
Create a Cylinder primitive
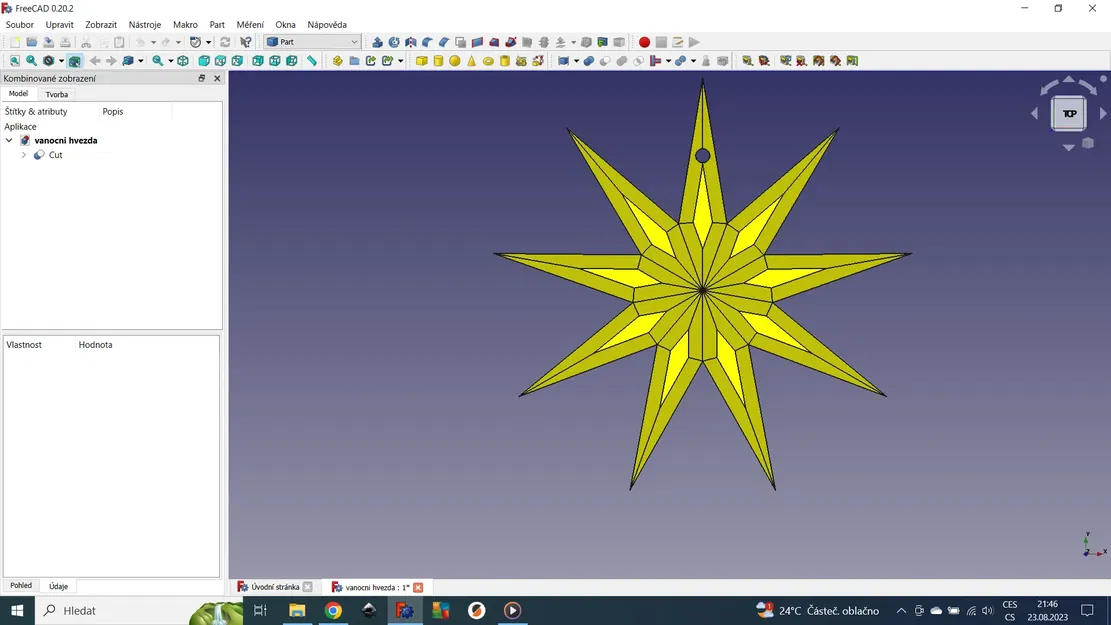(438, 61)
